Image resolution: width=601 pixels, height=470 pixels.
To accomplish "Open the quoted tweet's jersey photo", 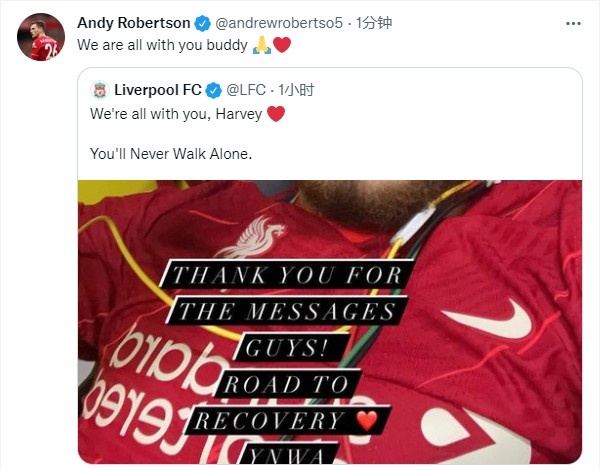I will pos(330,322).
